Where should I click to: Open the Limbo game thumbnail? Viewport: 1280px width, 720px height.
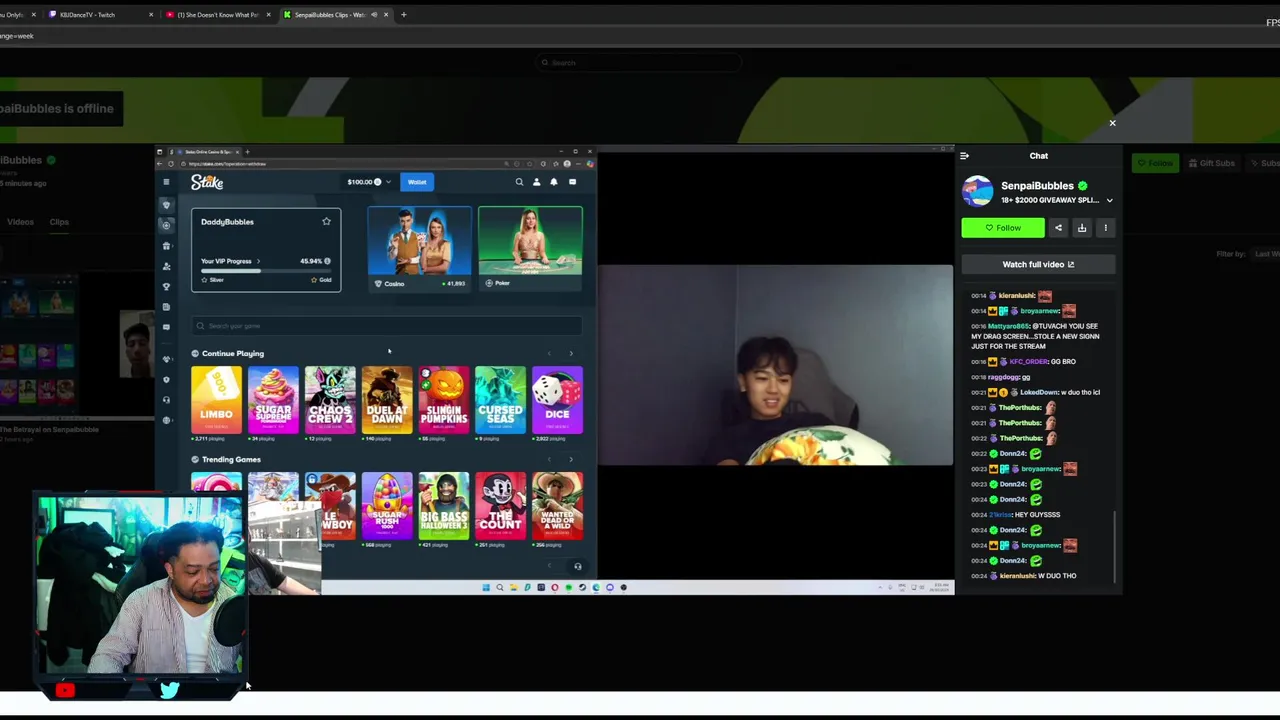click(216, 400)
